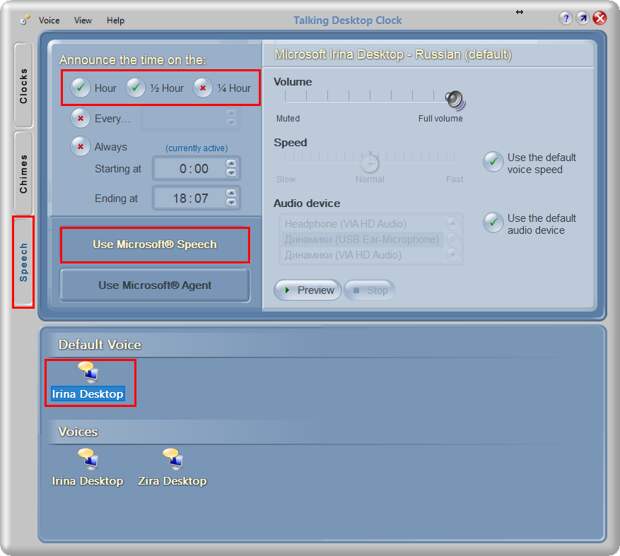
Task: Click Use Microsoft® Speech button
Action: [x=155, y=244]
